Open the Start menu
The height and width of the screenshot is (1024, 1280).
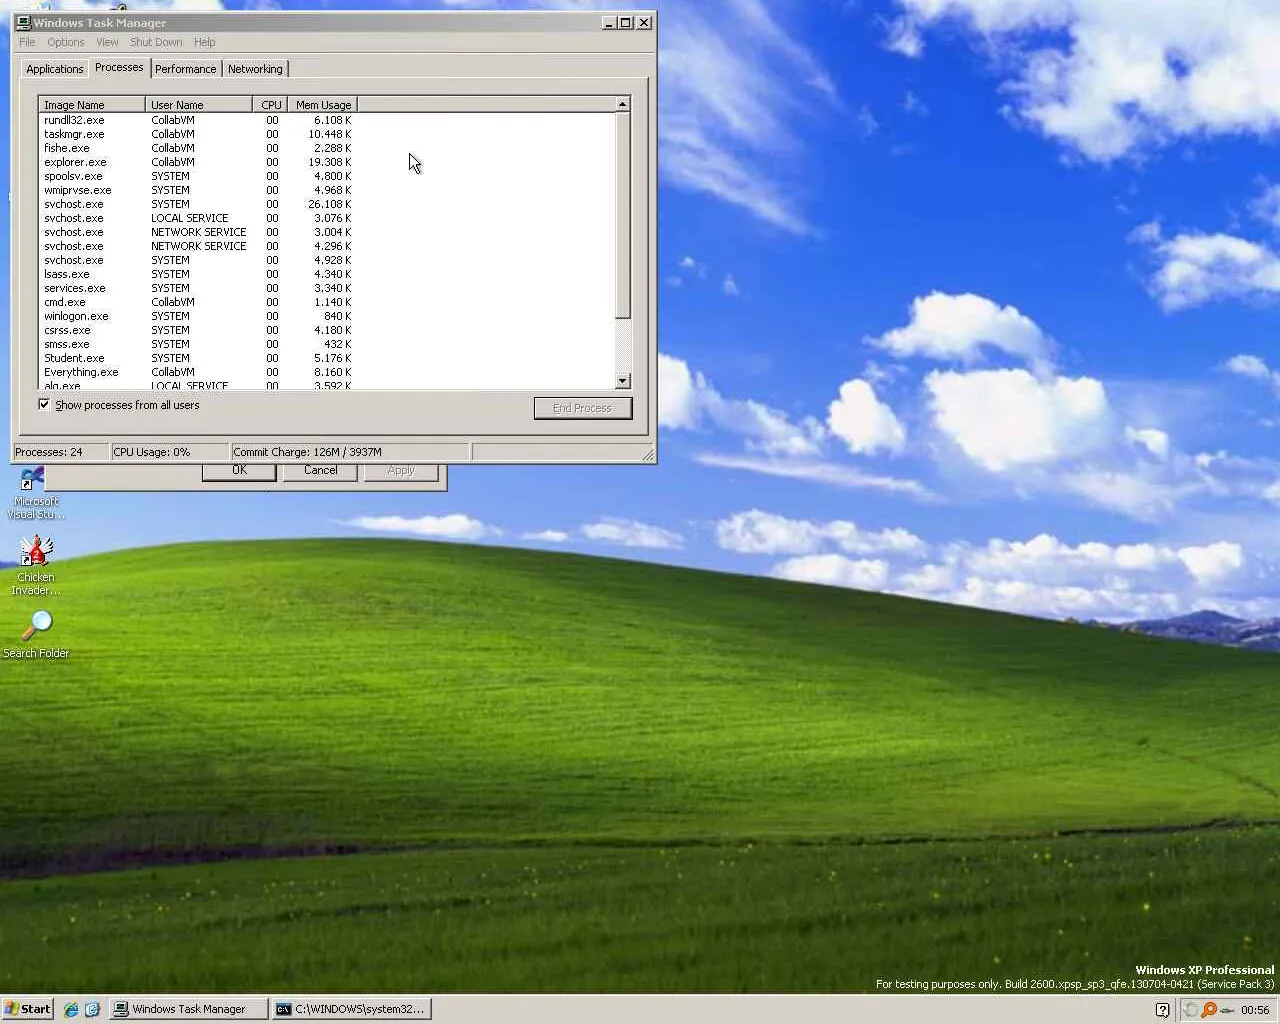pyautogui.click(x=28, y=1009)
